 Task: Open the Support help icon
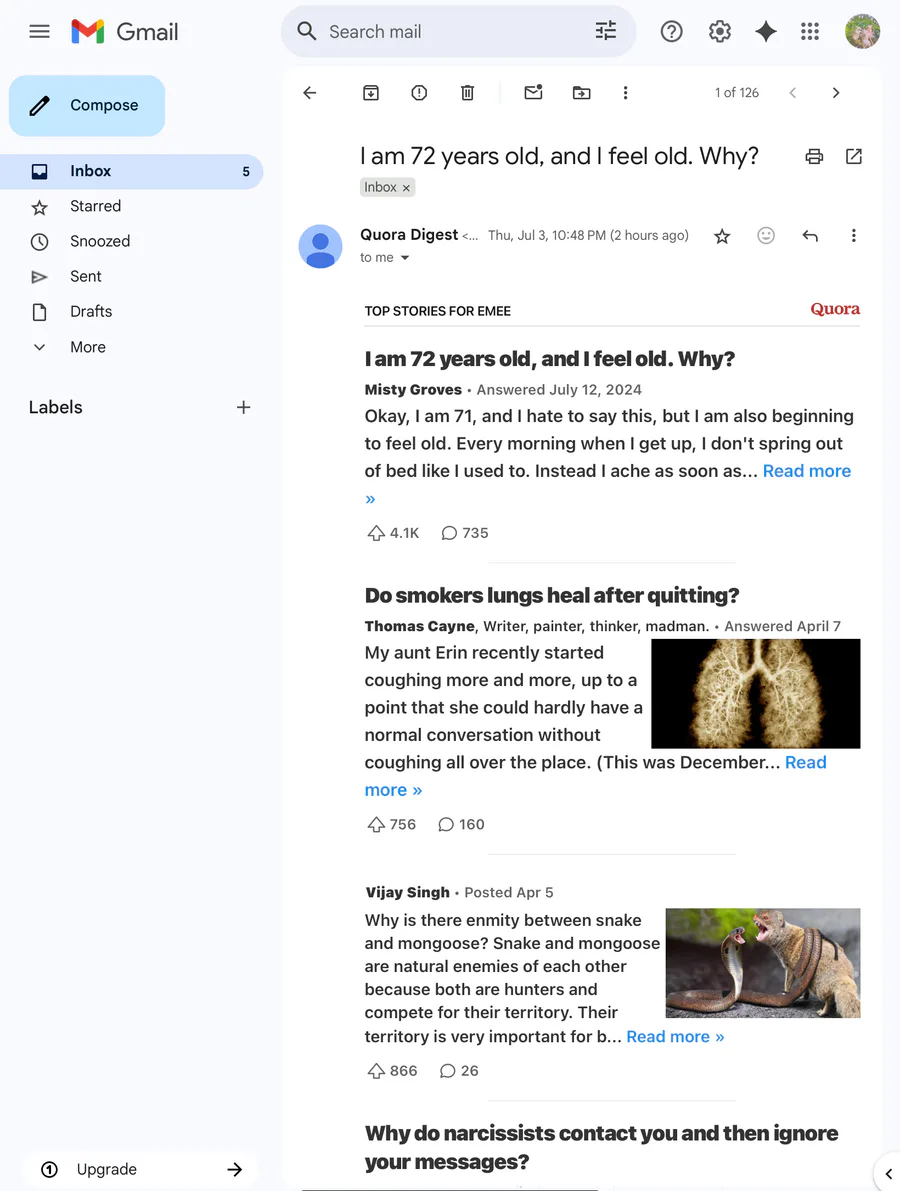(x=671, y=31)
